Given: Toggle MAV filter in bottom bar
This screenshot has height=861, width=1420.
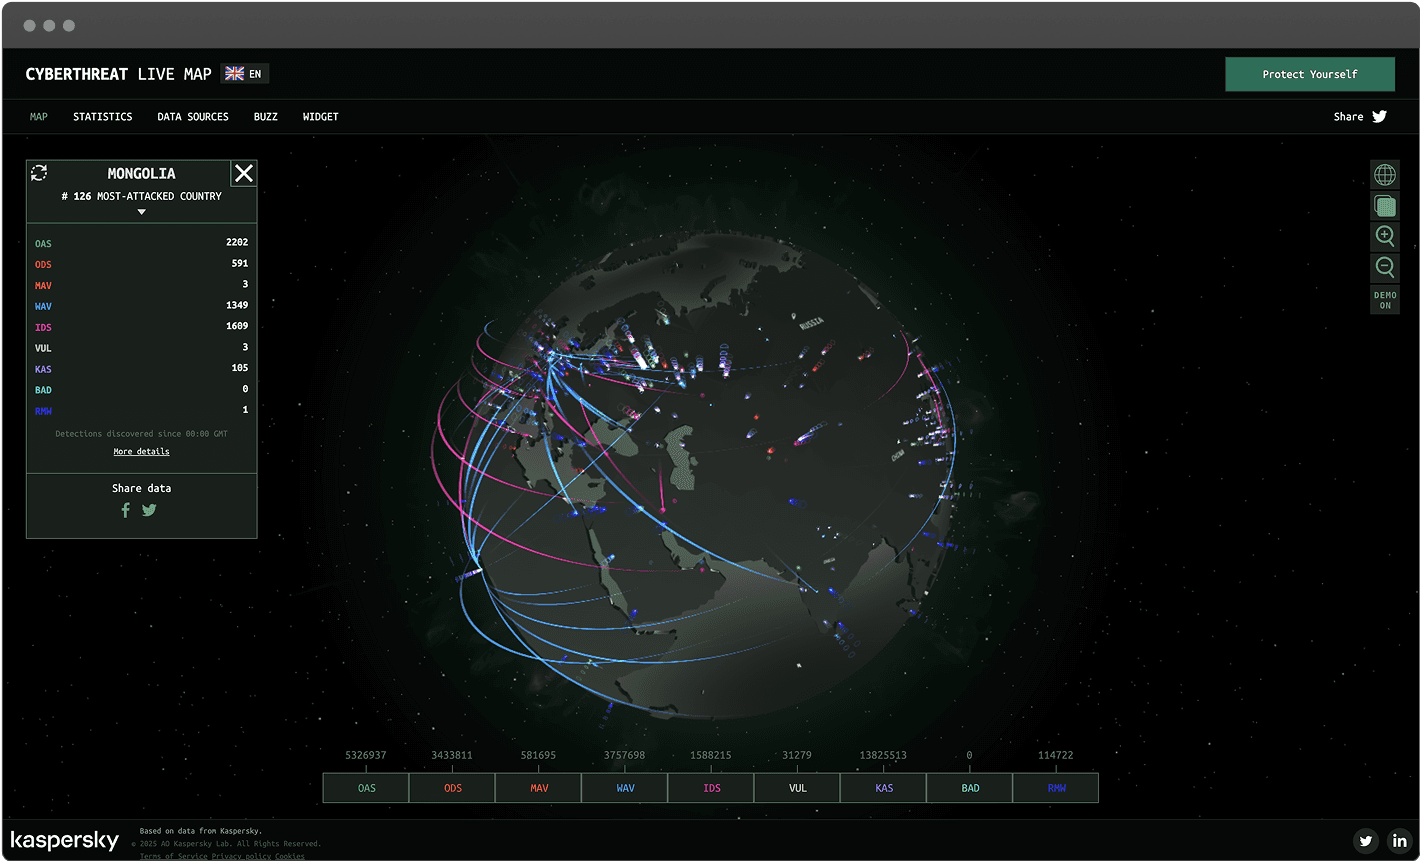Looking at the screenshot, I should tap(539, 788).
